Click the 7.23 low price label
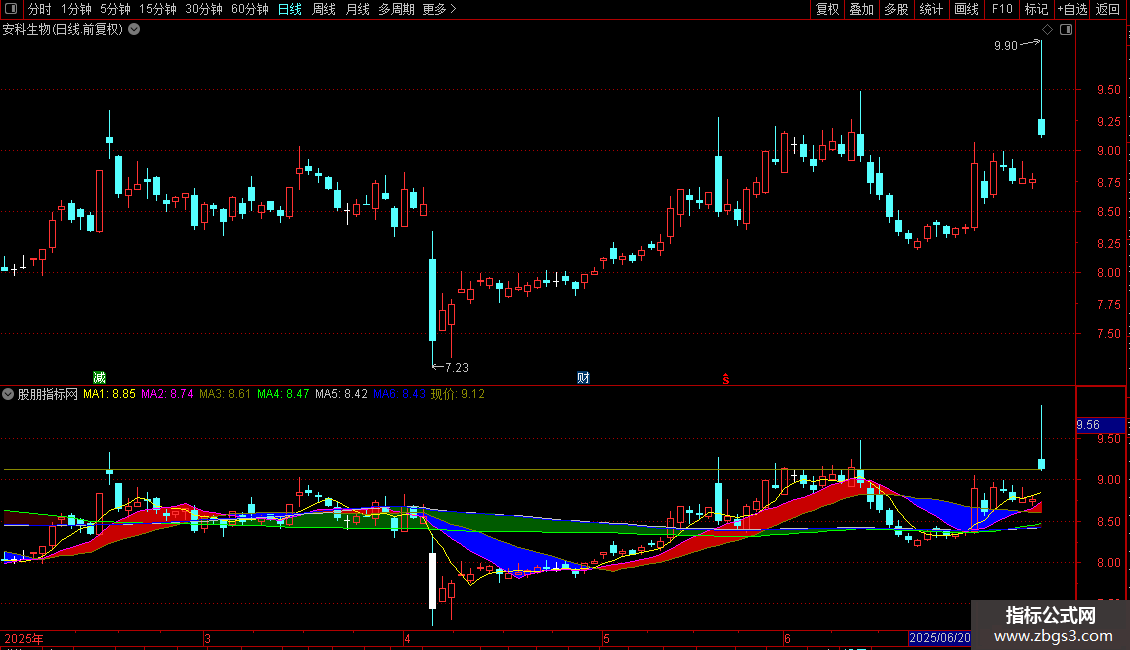The image size is (1130, 650). (x=457, y=368)
